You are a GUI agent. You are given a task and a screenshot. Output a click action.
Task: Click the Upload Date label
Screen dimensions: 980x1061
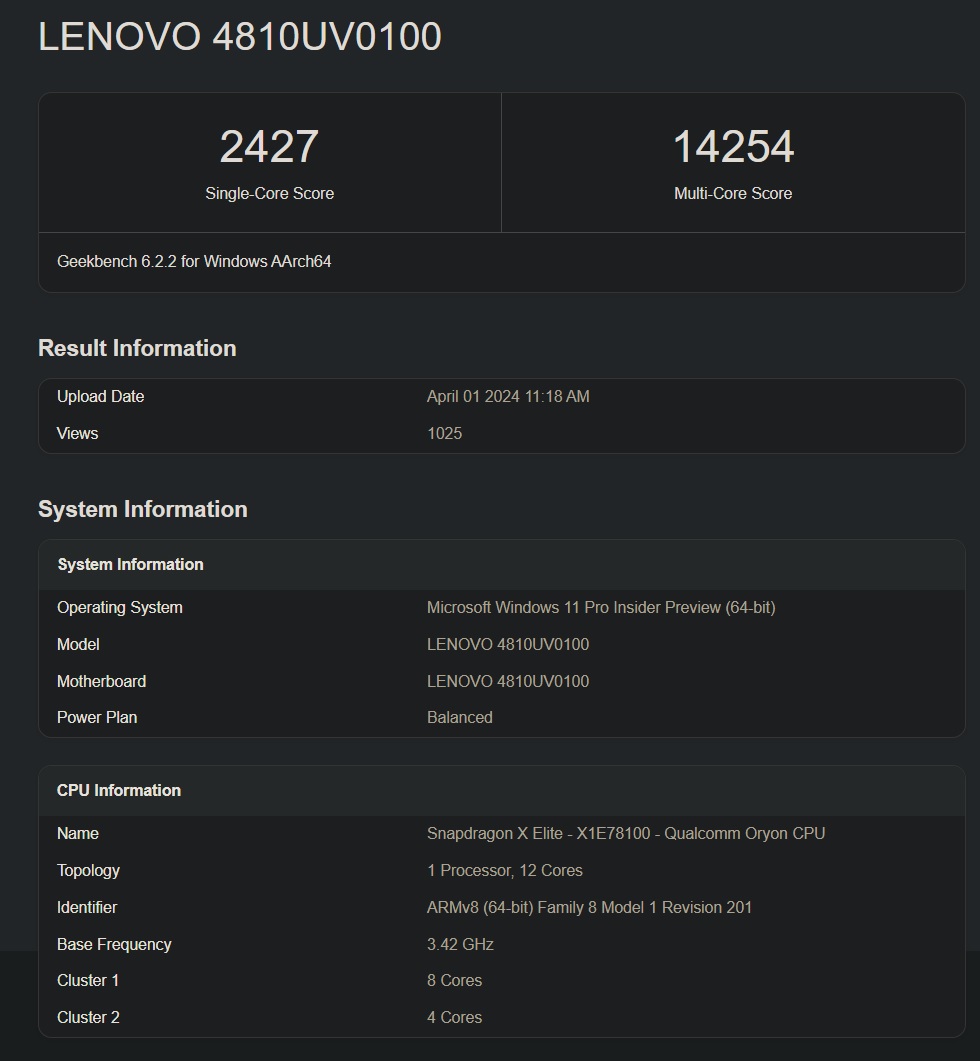pos(100,397)
